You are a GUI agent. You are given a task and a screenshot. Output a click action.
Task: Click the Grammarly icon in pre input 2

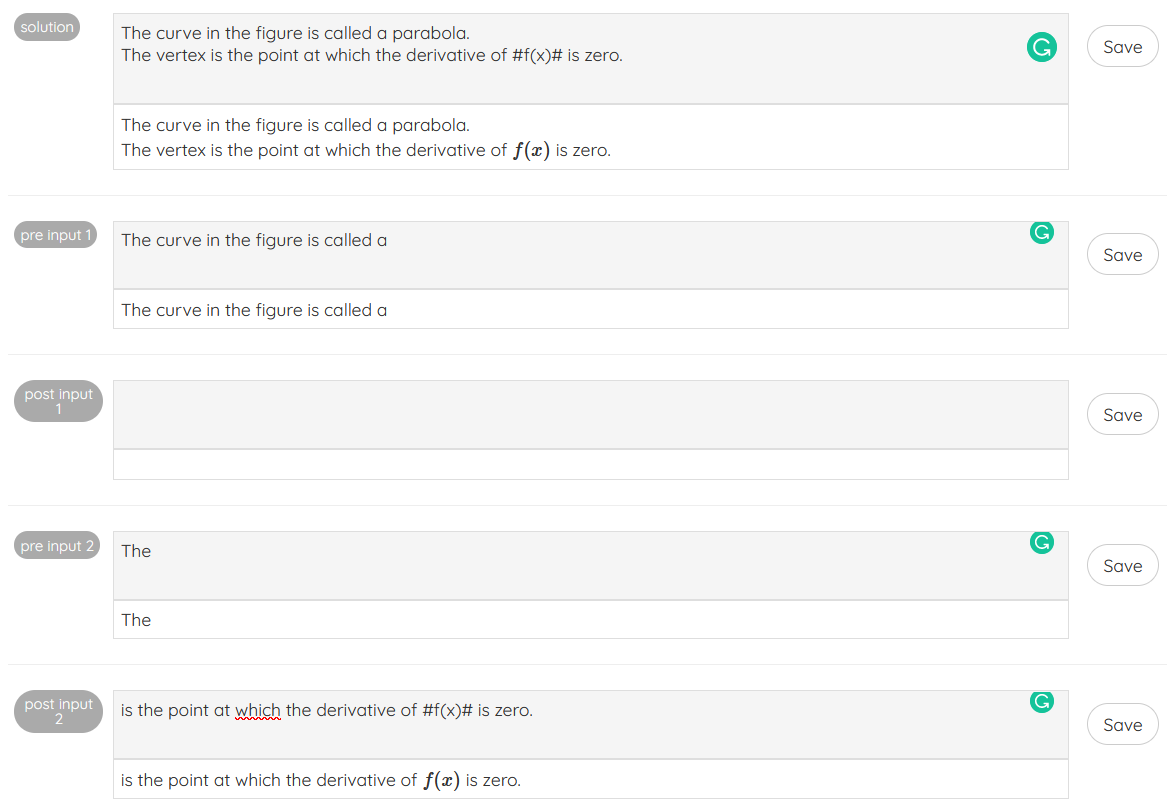pyautogui.click(x=1041, y=542)
